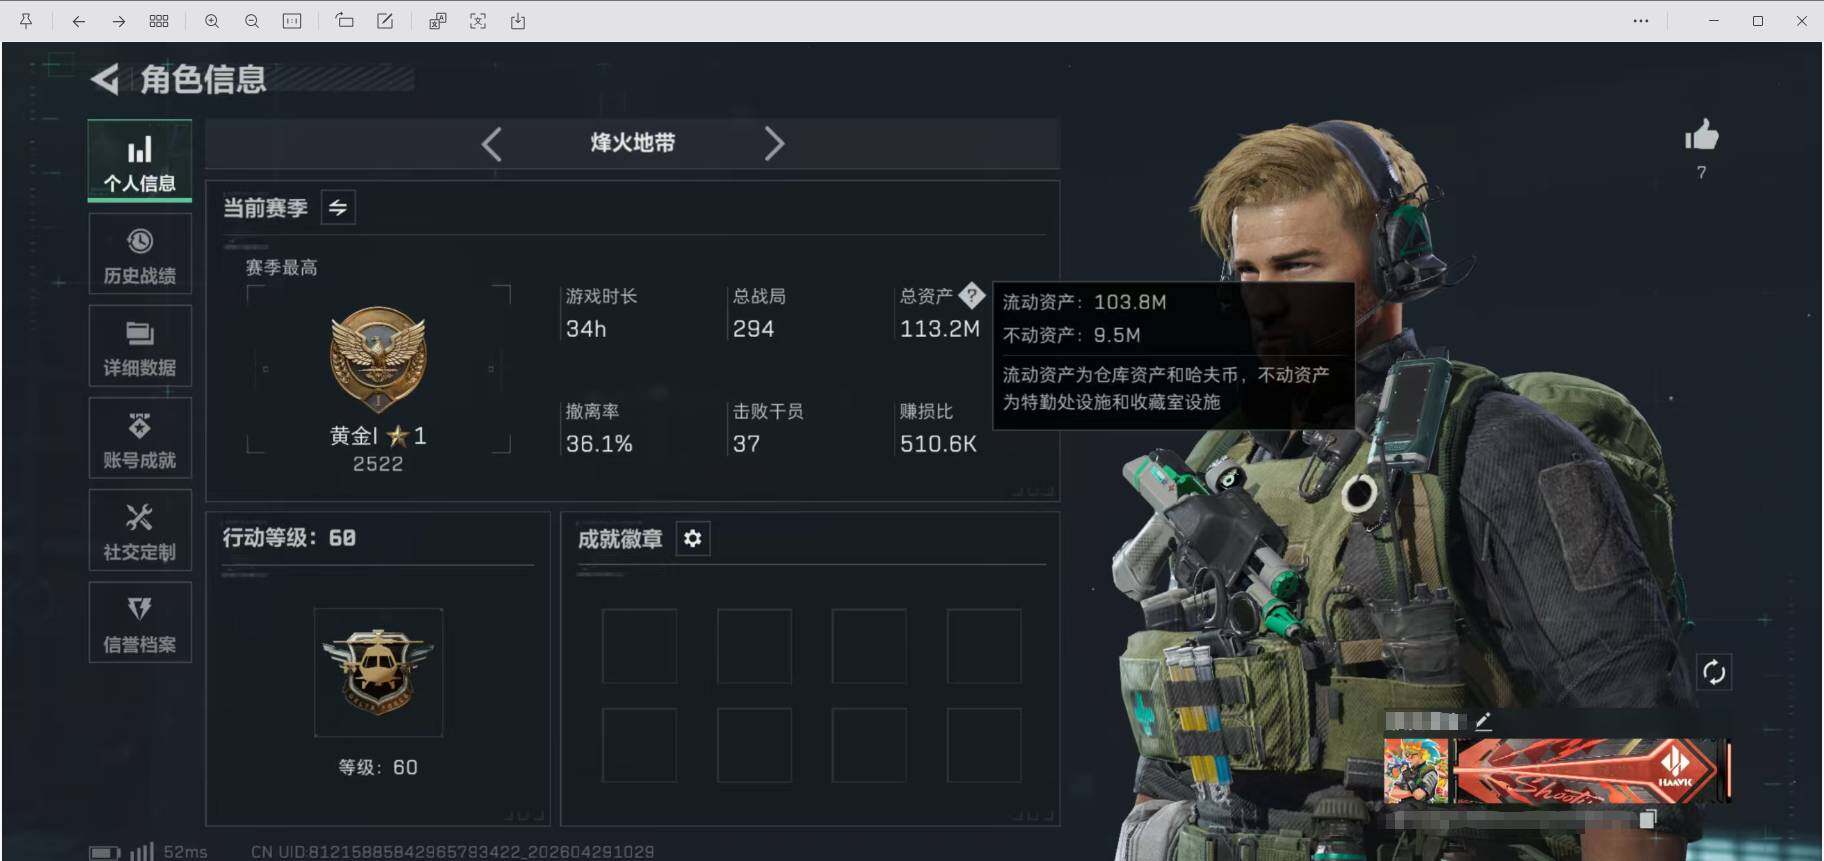Viewport: 1824px width, 861px height.
Task: Zoom in on the image
Action: 212,21
